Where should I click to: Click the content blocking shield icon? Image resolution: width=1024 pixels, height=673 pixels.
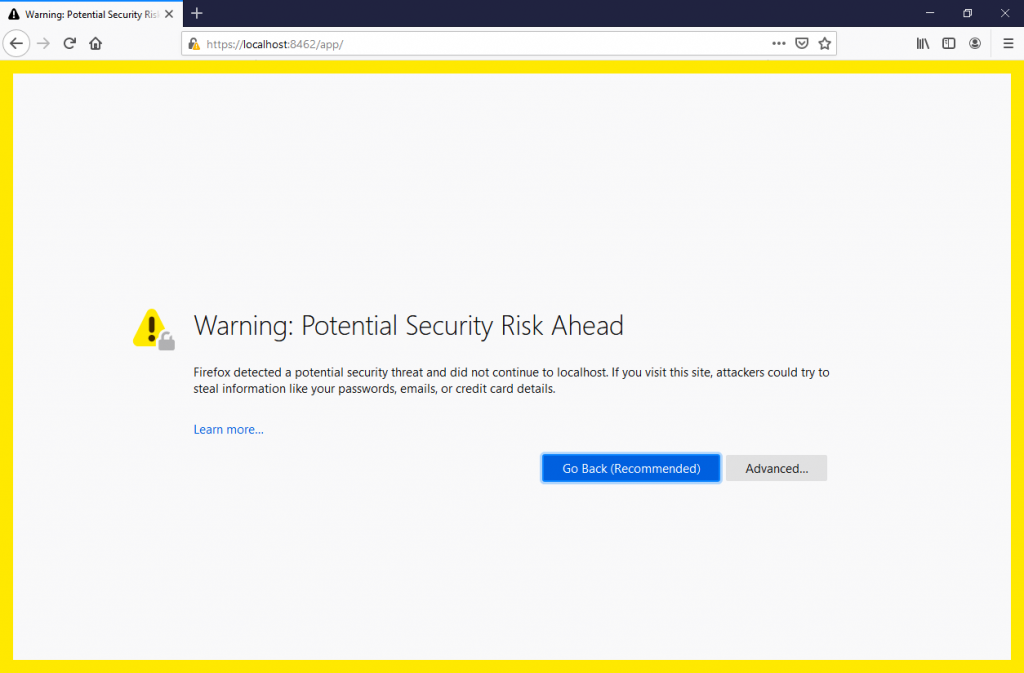[x=802, y=43]
